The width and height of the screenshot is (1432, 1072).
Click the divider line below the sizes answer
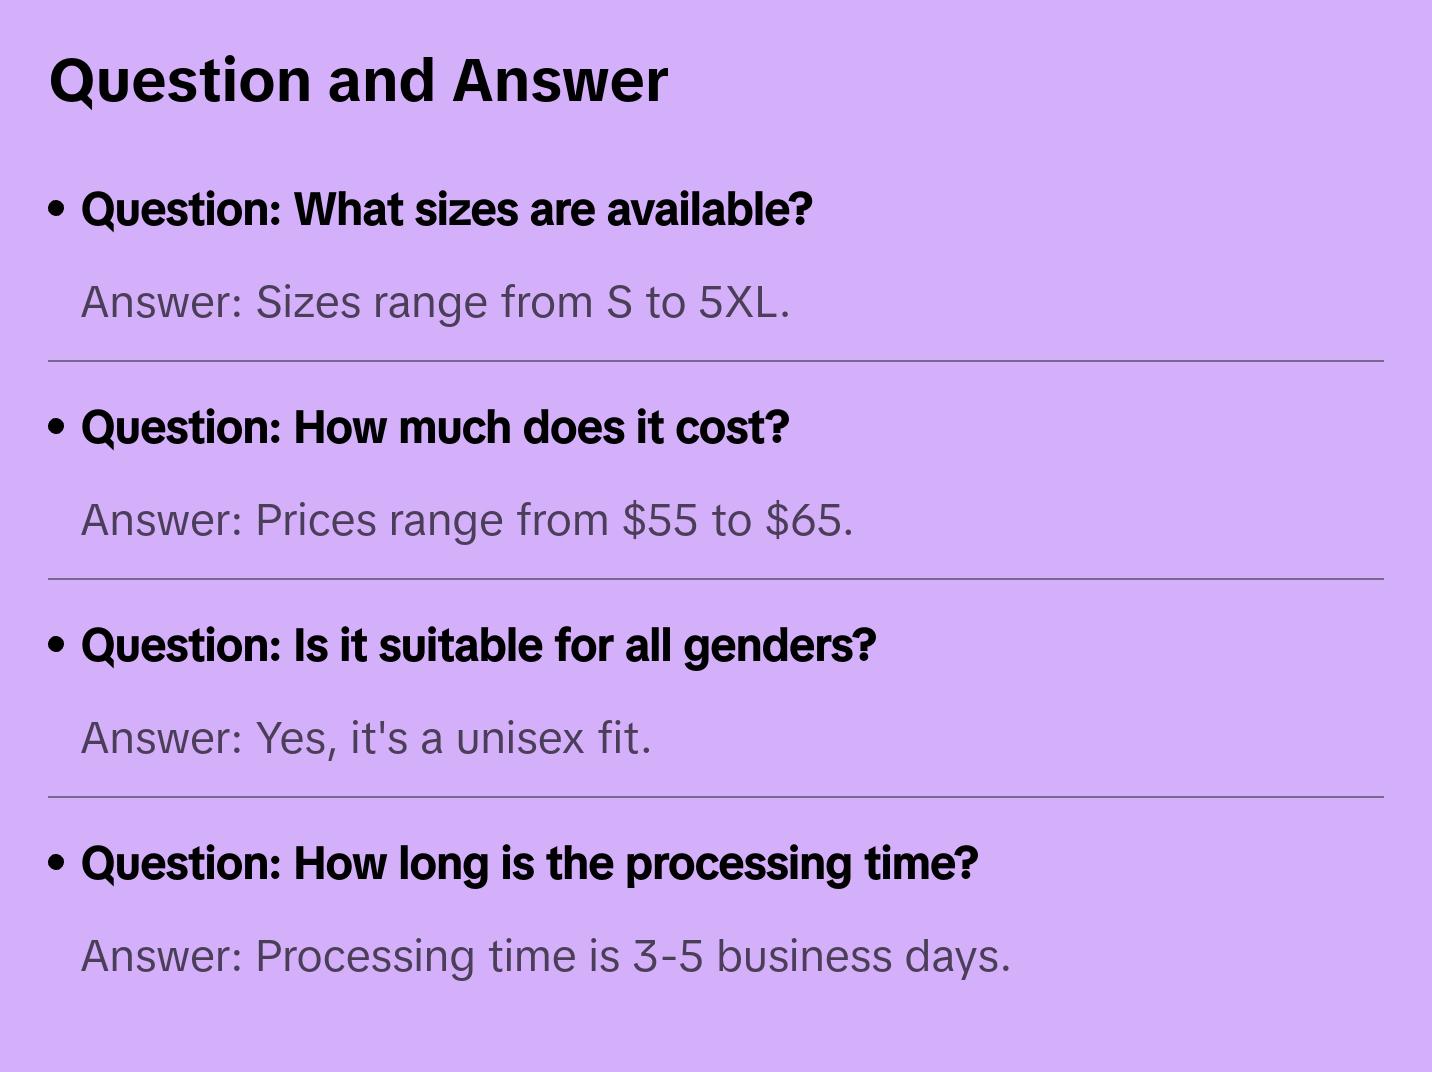click(716, 361)
